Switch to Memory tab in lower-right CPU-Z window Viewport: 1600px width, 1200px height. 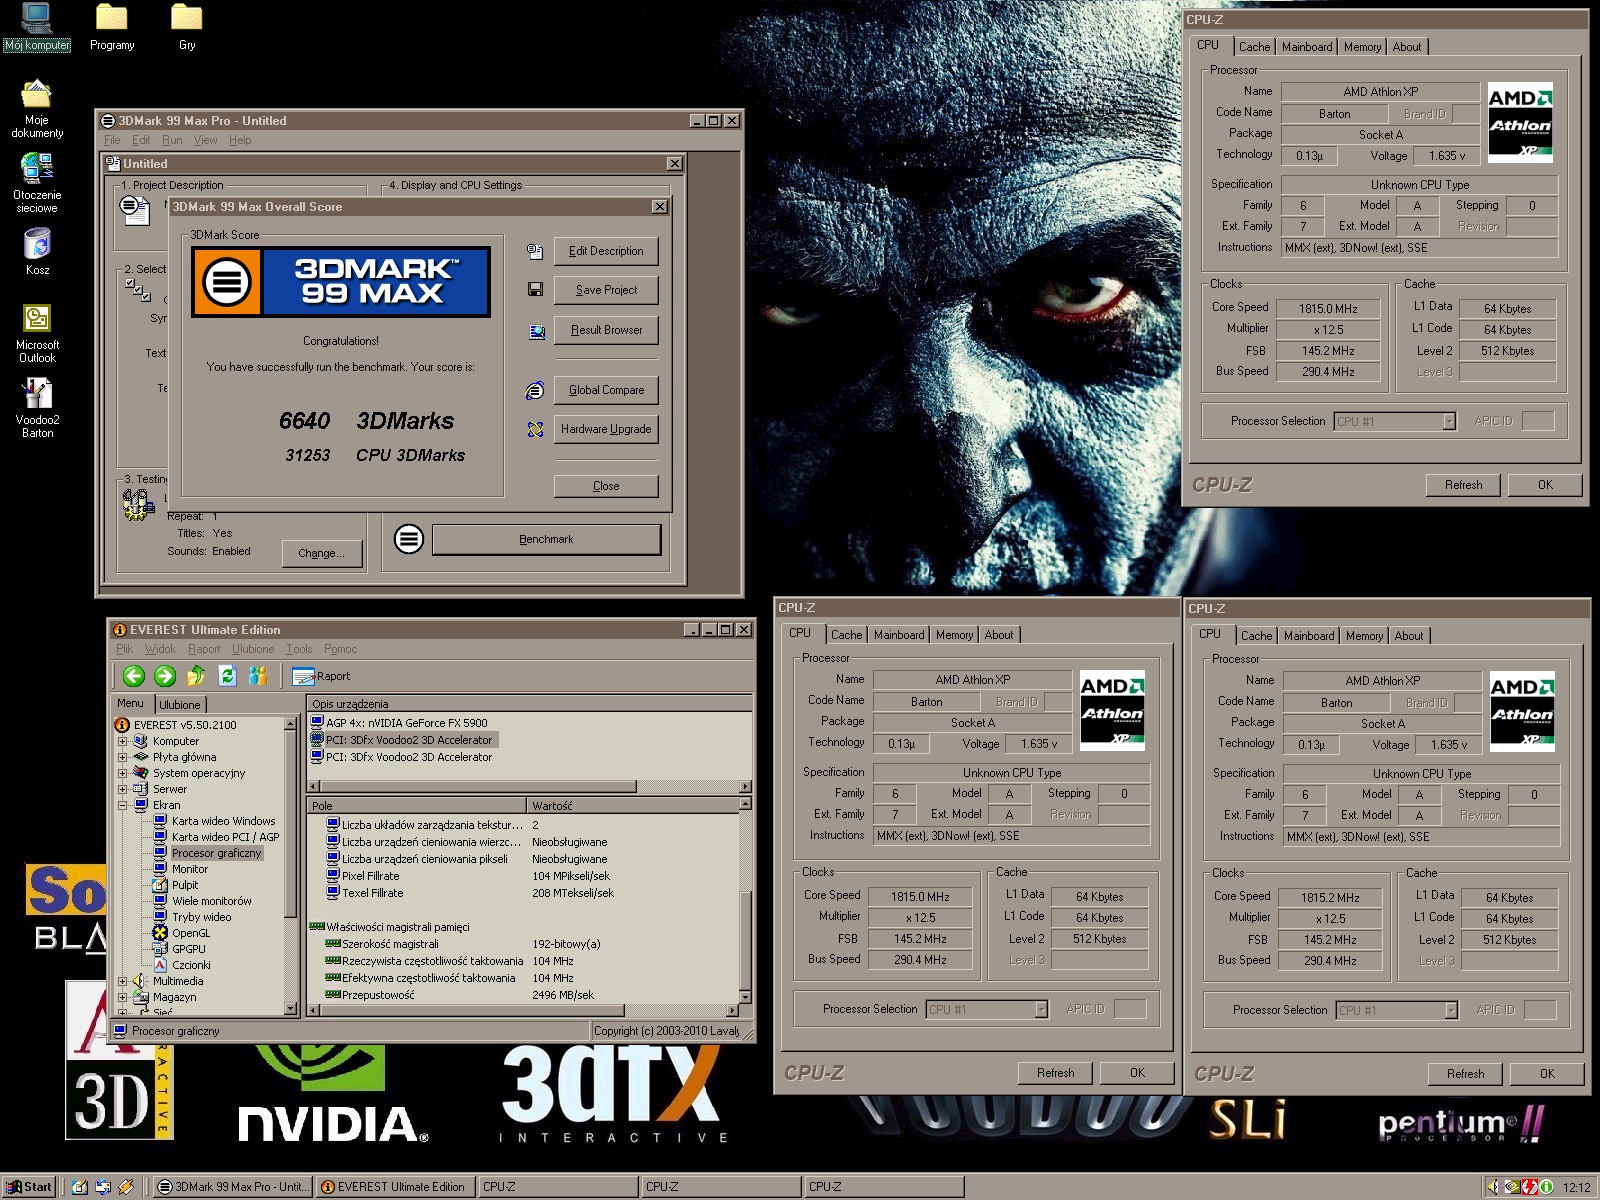click(x=1364, y=636)
